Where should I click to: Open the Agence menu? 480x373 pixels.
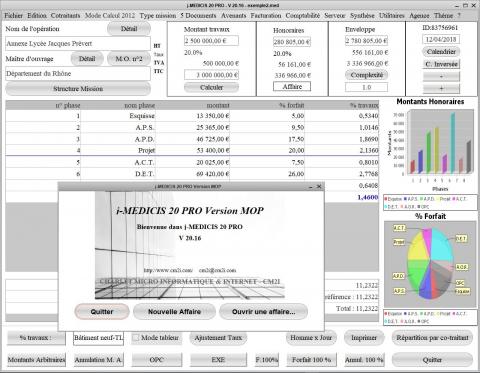419,16
